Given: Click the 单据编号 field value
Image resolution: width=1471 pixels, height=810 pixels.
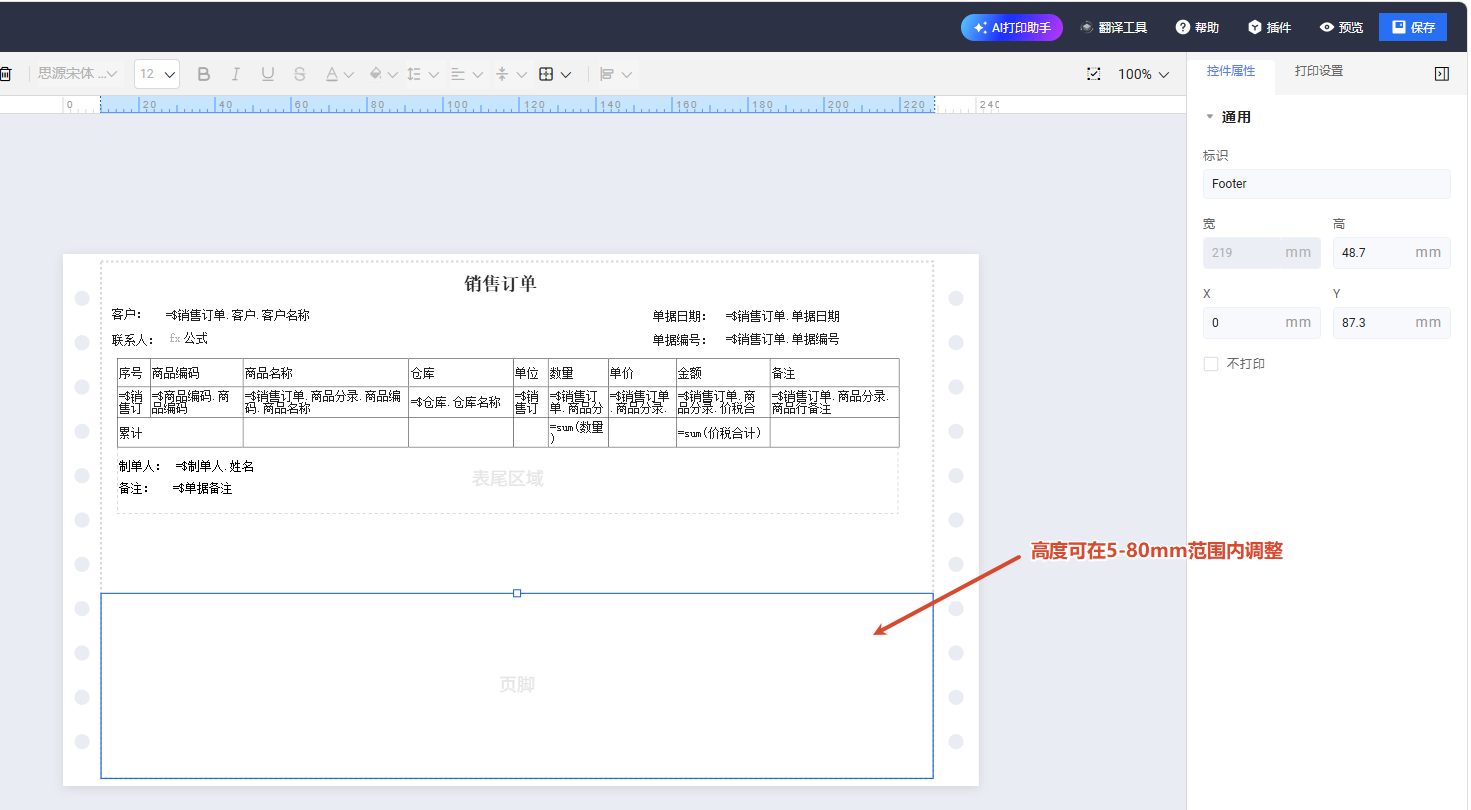Looking at the screenshot, I should pyautogui.click(x=783, y=340).
